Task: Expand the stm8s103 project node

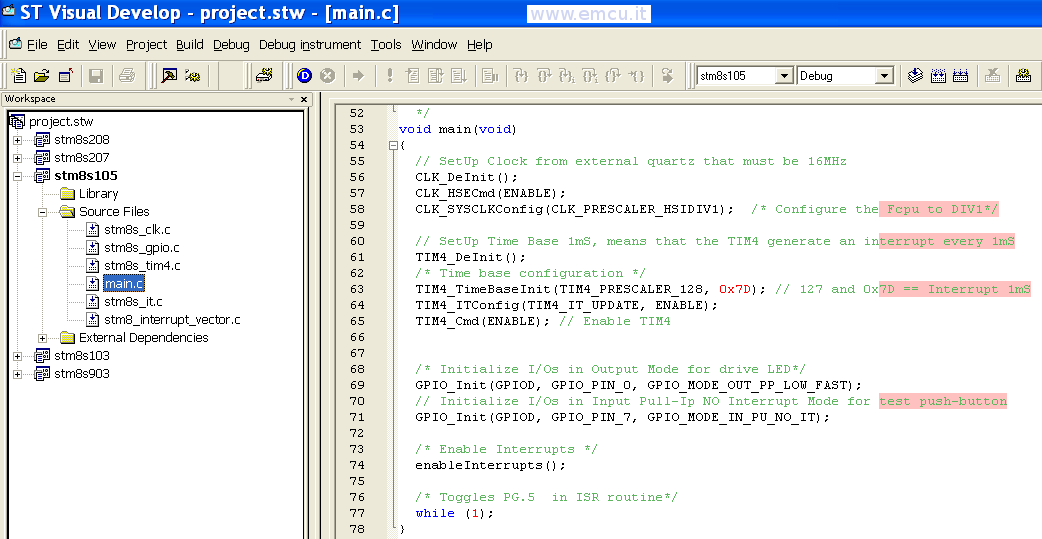Action: pyautogui.click(x=17, y=356)
